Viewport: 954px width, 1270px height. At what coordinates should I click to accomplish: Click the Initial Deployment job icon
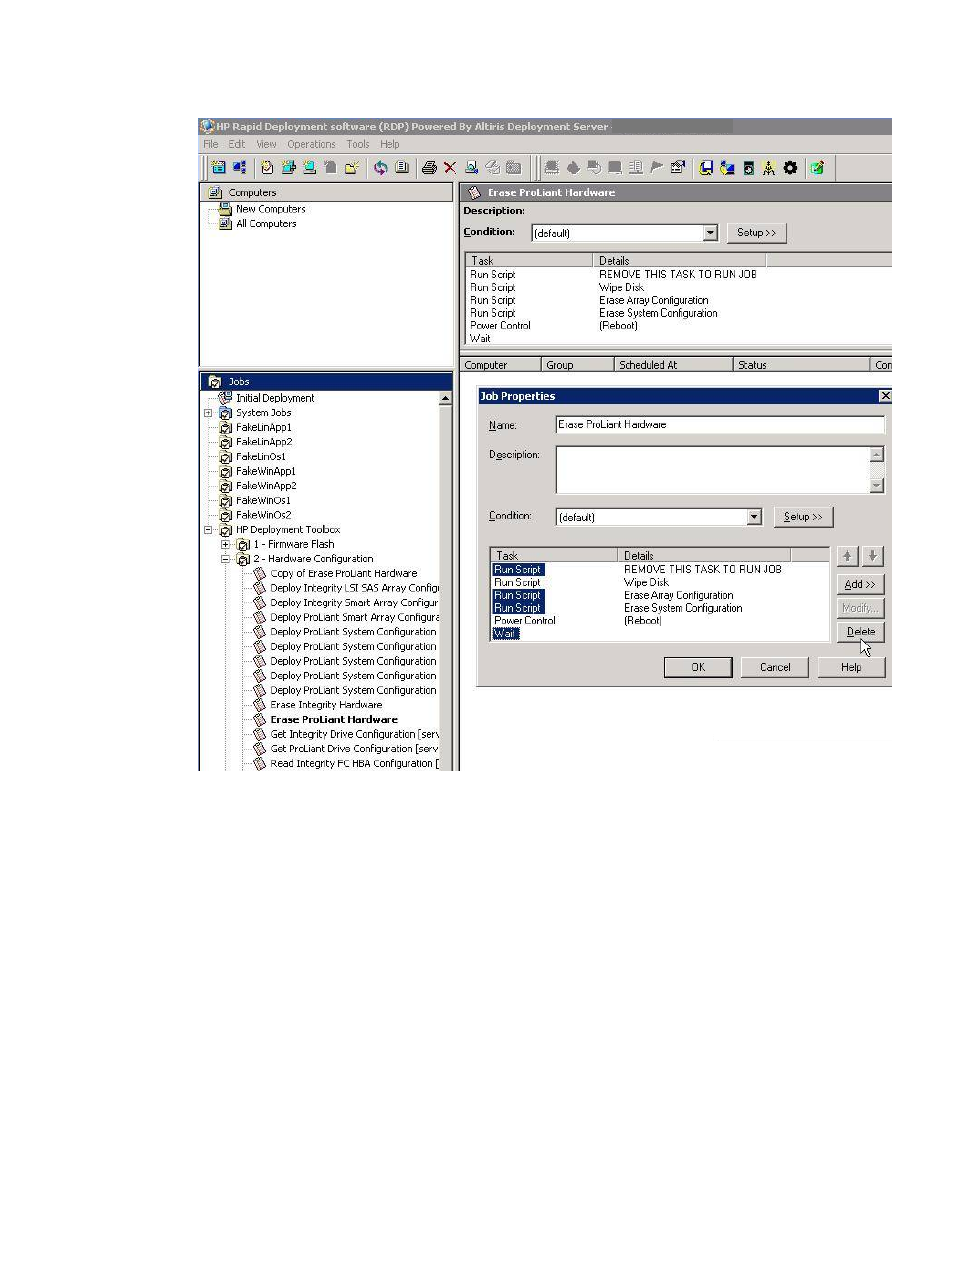[225, 398]
